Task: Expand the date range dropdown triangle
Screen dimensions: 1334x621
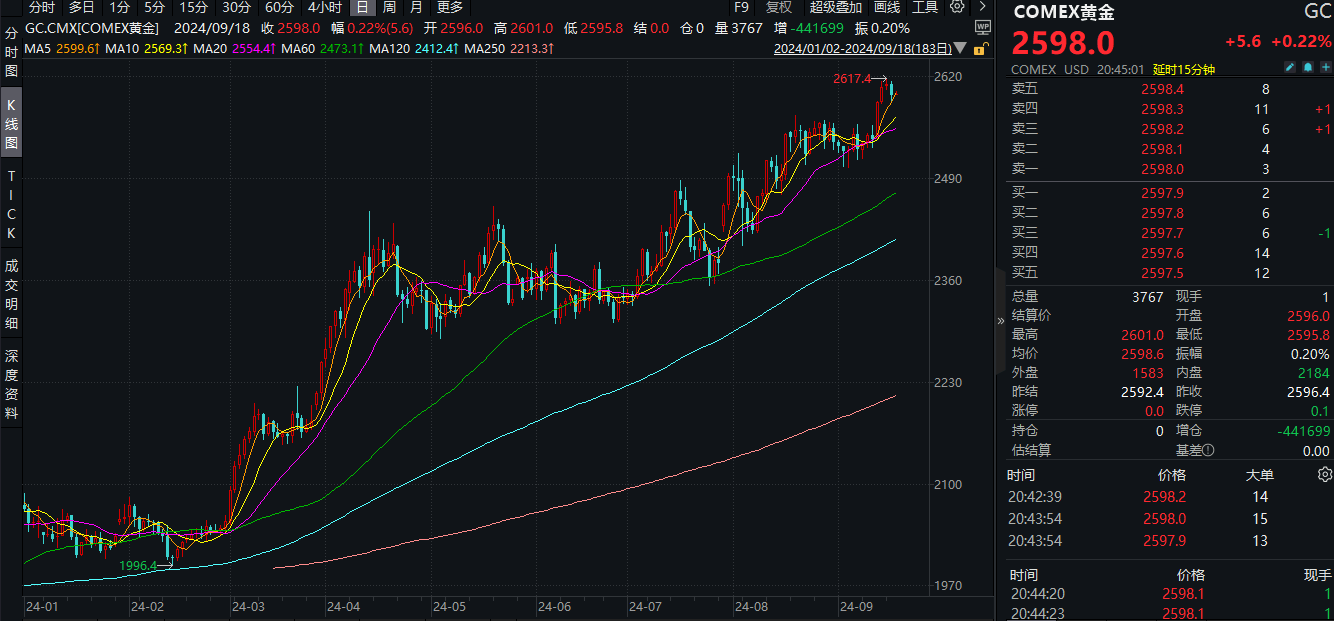Action: click(x=961, y=48)
